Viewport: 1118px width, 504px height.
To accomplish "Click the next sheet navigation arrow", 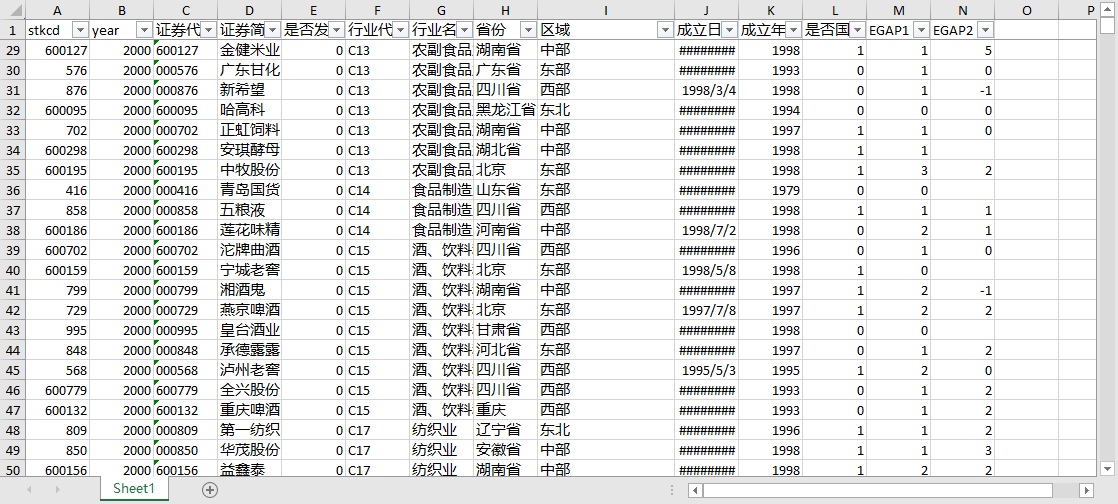I will tap(57, 489).
